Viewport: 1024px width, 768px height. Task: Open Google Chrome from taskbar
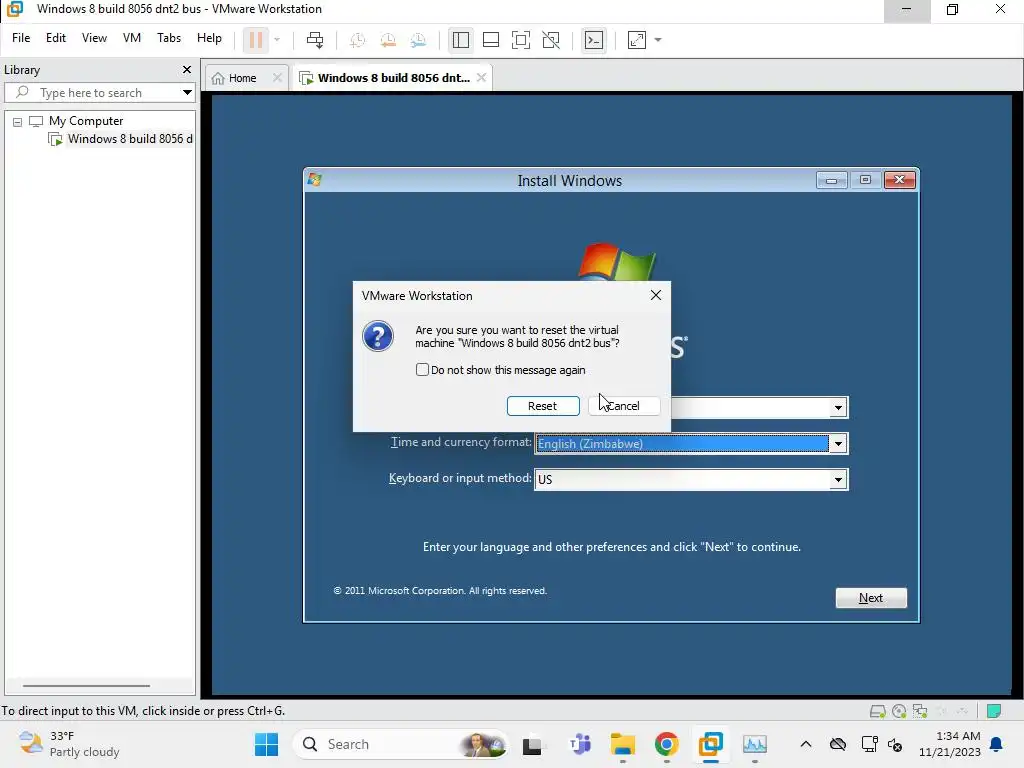[667, 744]
